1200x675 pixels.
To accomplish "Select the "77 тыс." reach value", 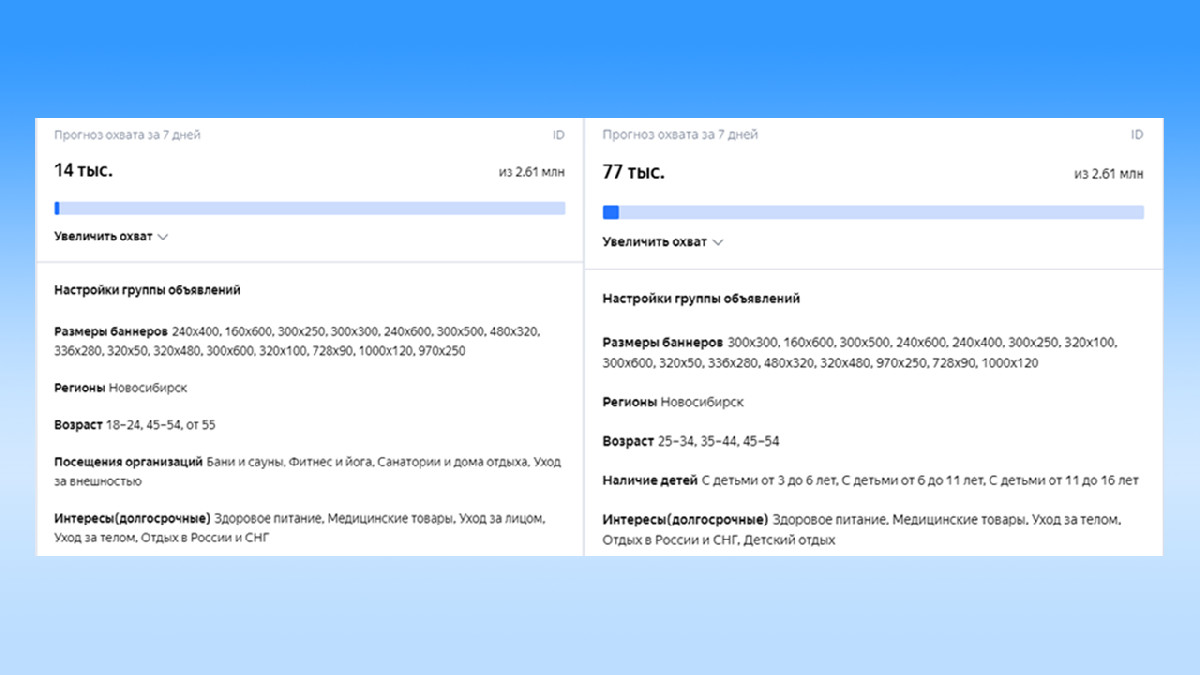I will tap(633, 172).
